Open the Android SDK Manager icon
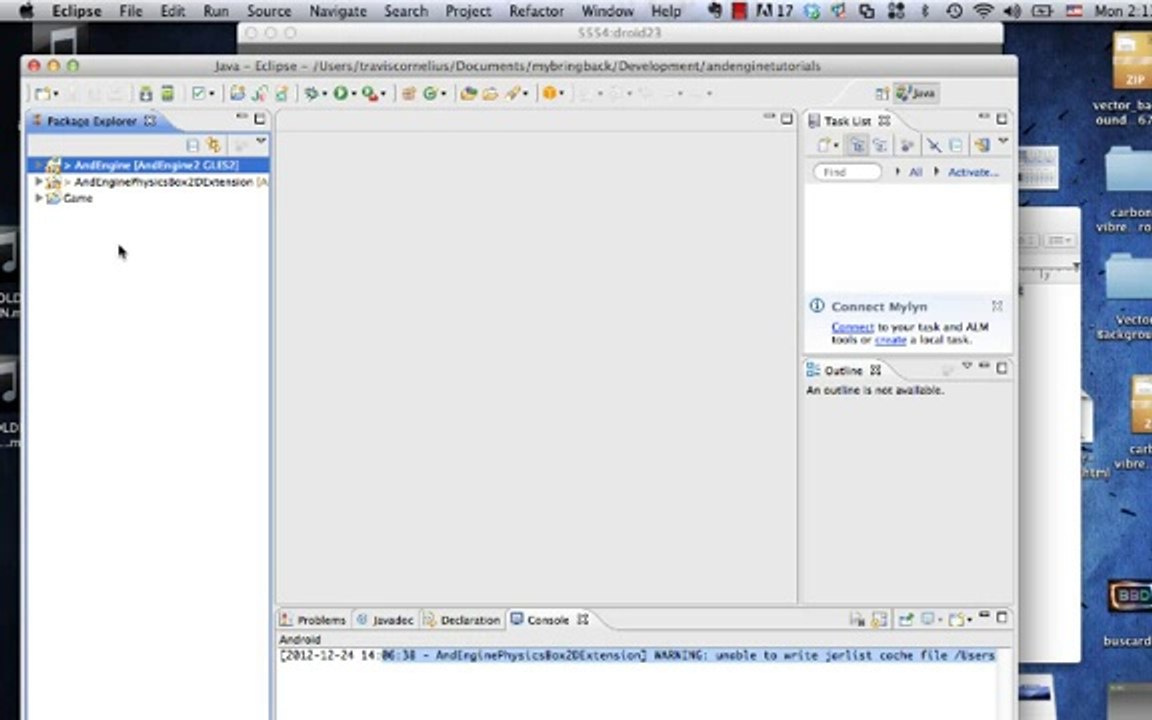This screenshot has width=1152, height=720. [x=145, y=93]
